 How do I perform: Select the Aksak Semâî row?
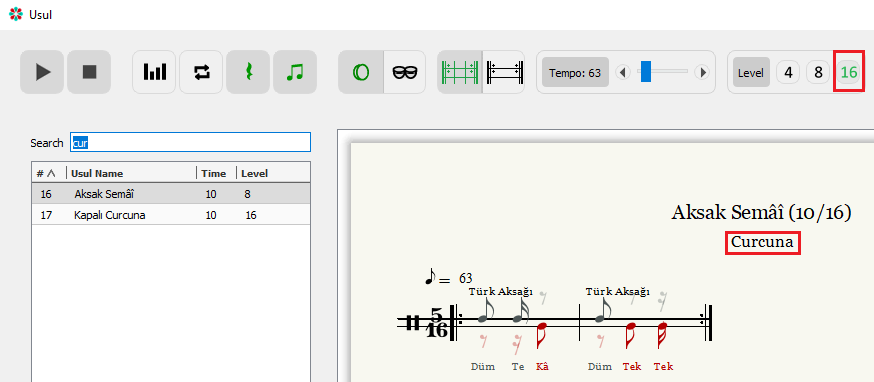171,194
